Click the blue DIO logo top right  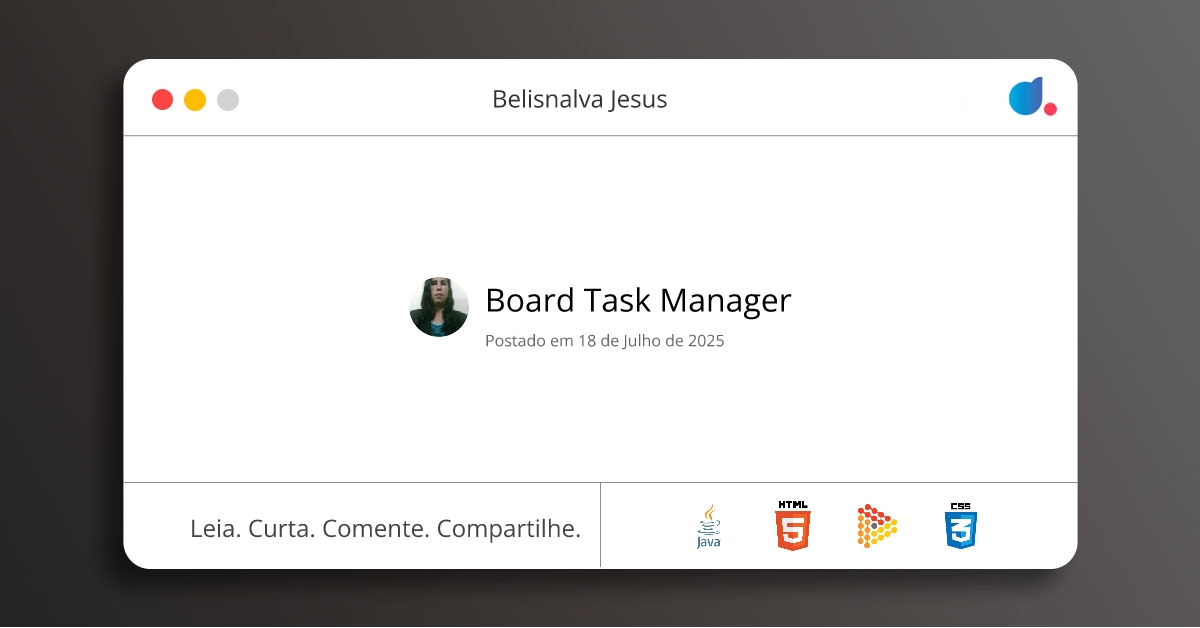1032,97
